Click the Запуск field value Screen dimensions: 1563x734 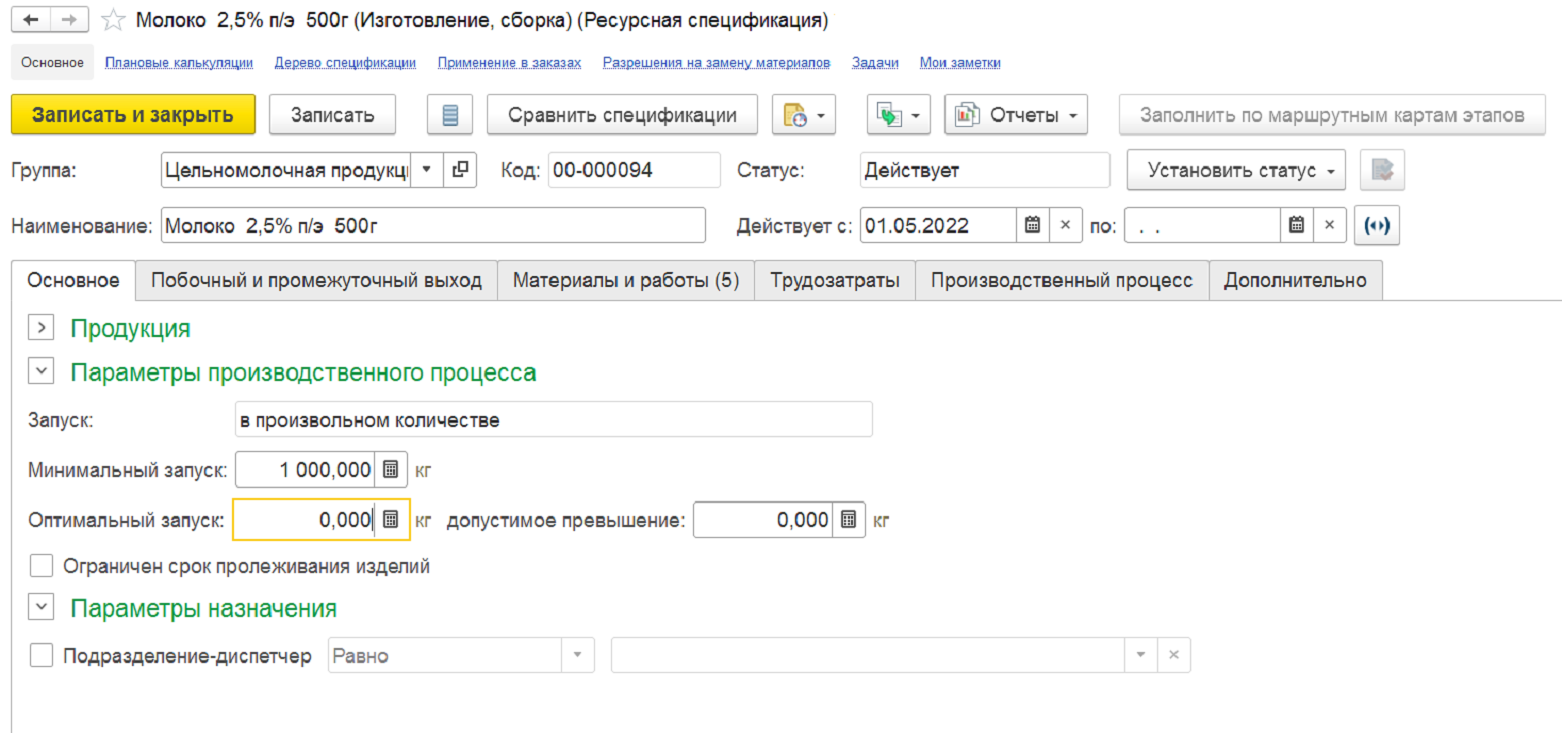coord(552,420)
